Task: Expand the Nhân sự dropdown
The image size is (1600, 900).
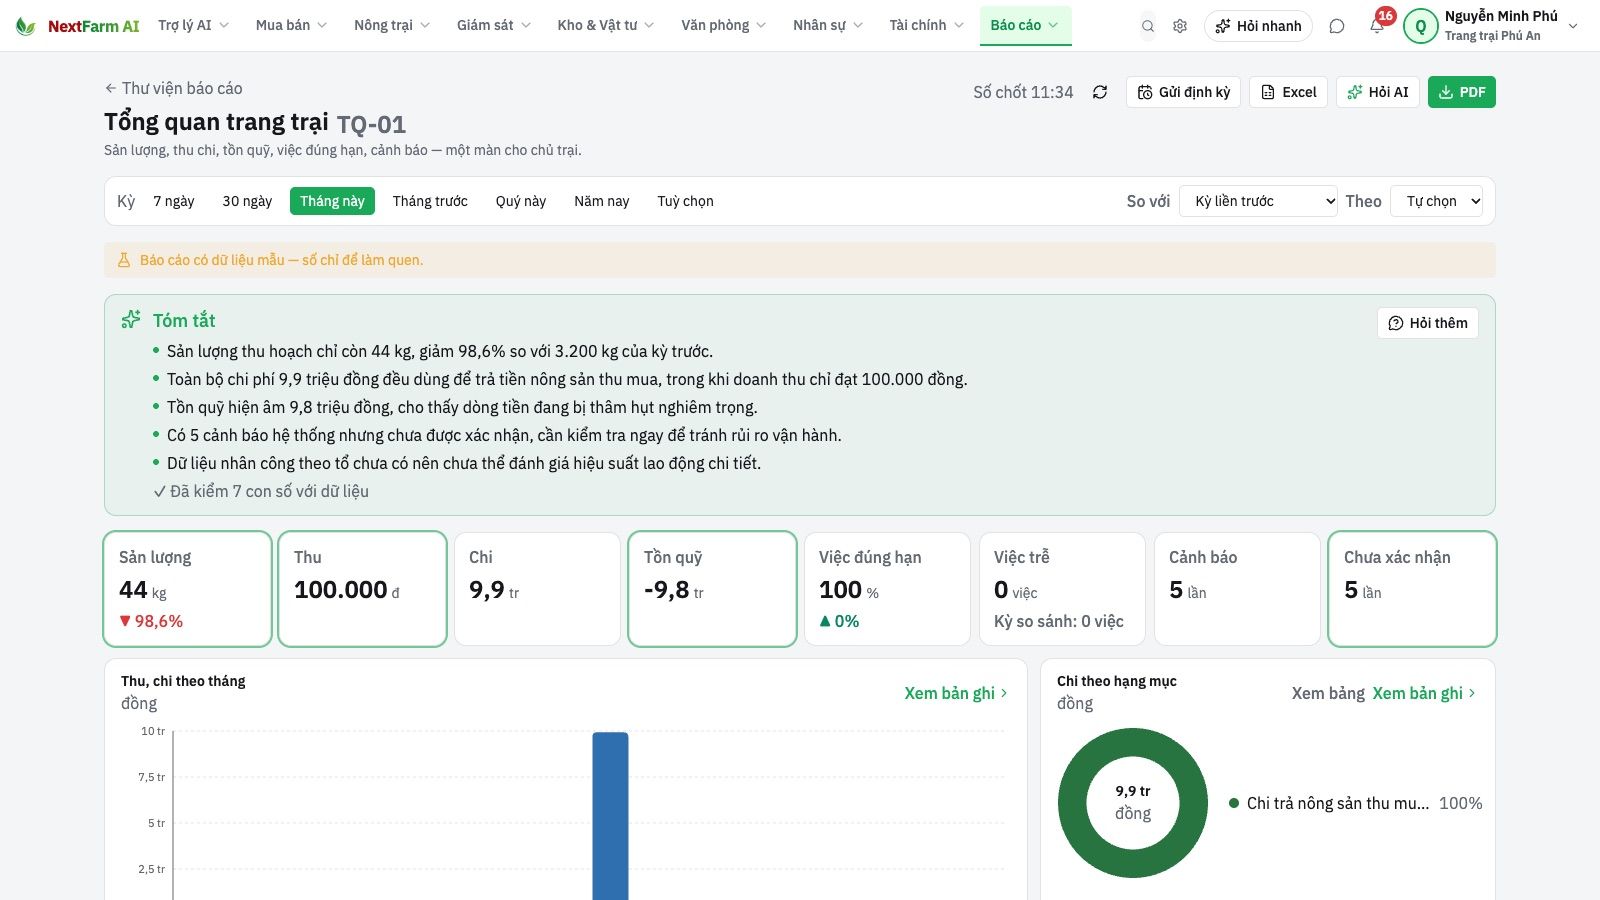Action: click(828, 25)
